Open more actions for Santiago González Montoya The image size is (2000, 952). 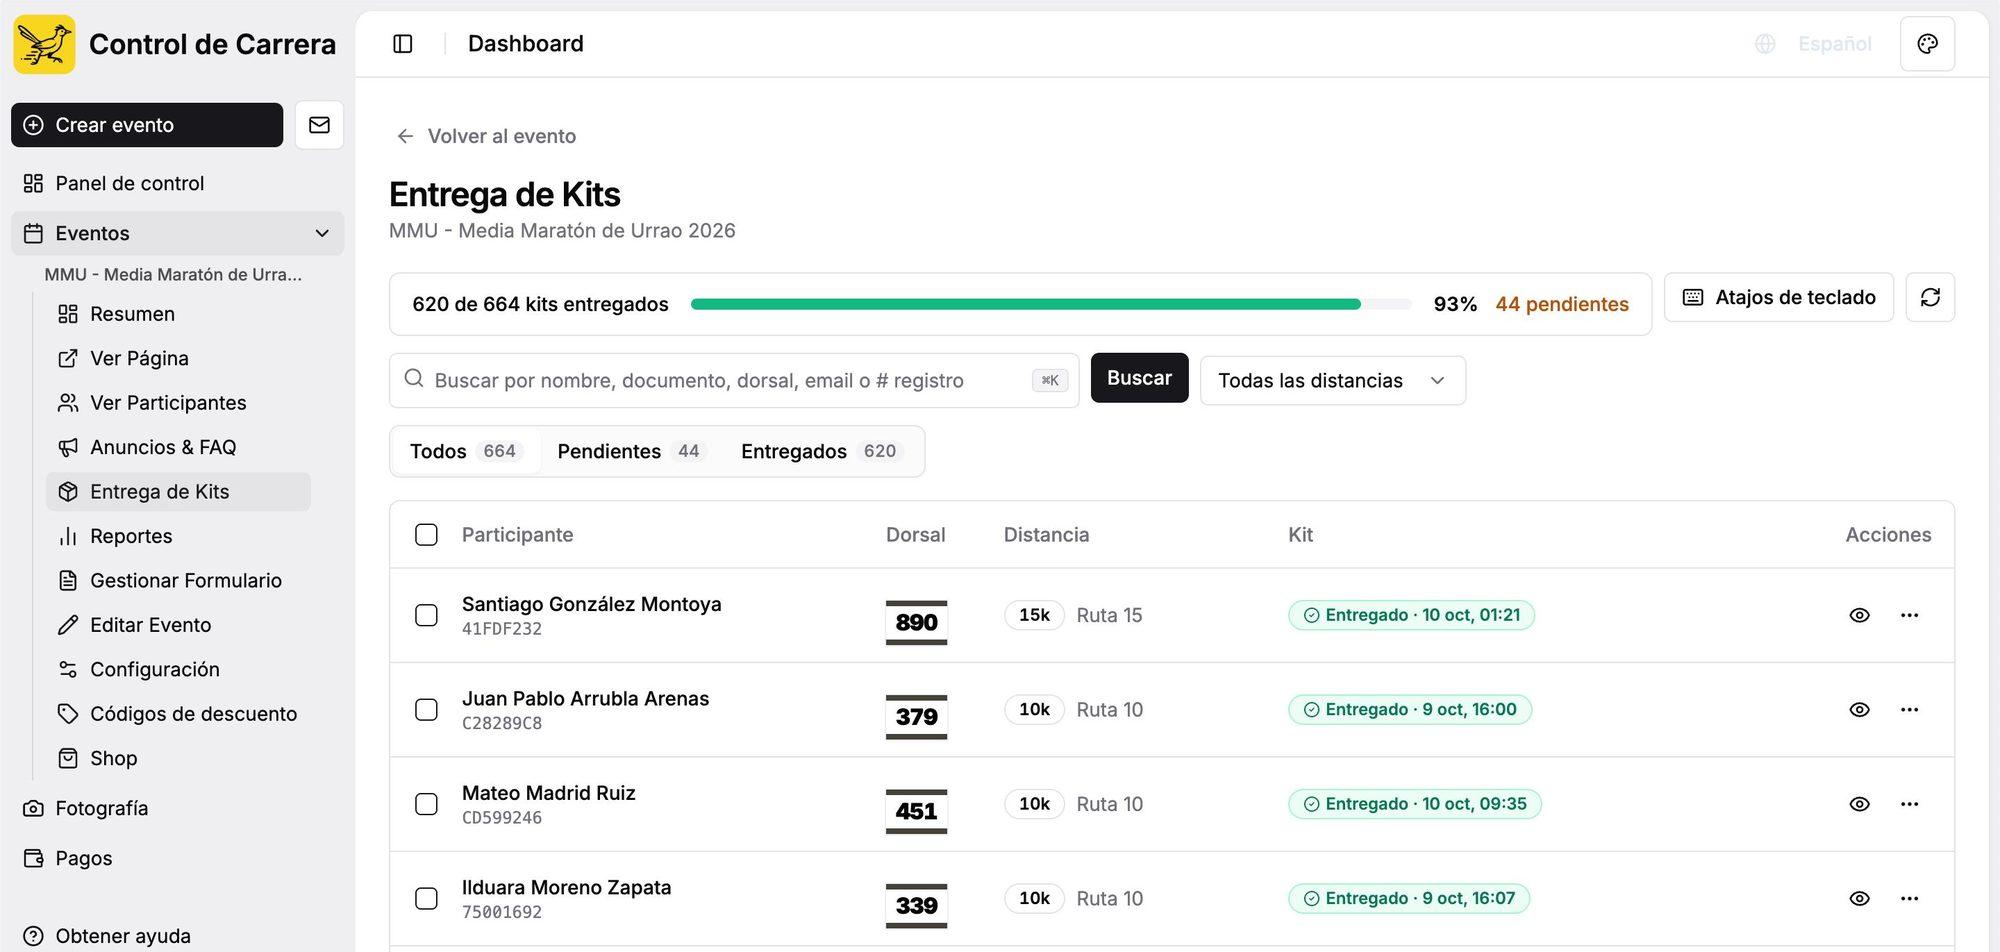point(1909,615)
